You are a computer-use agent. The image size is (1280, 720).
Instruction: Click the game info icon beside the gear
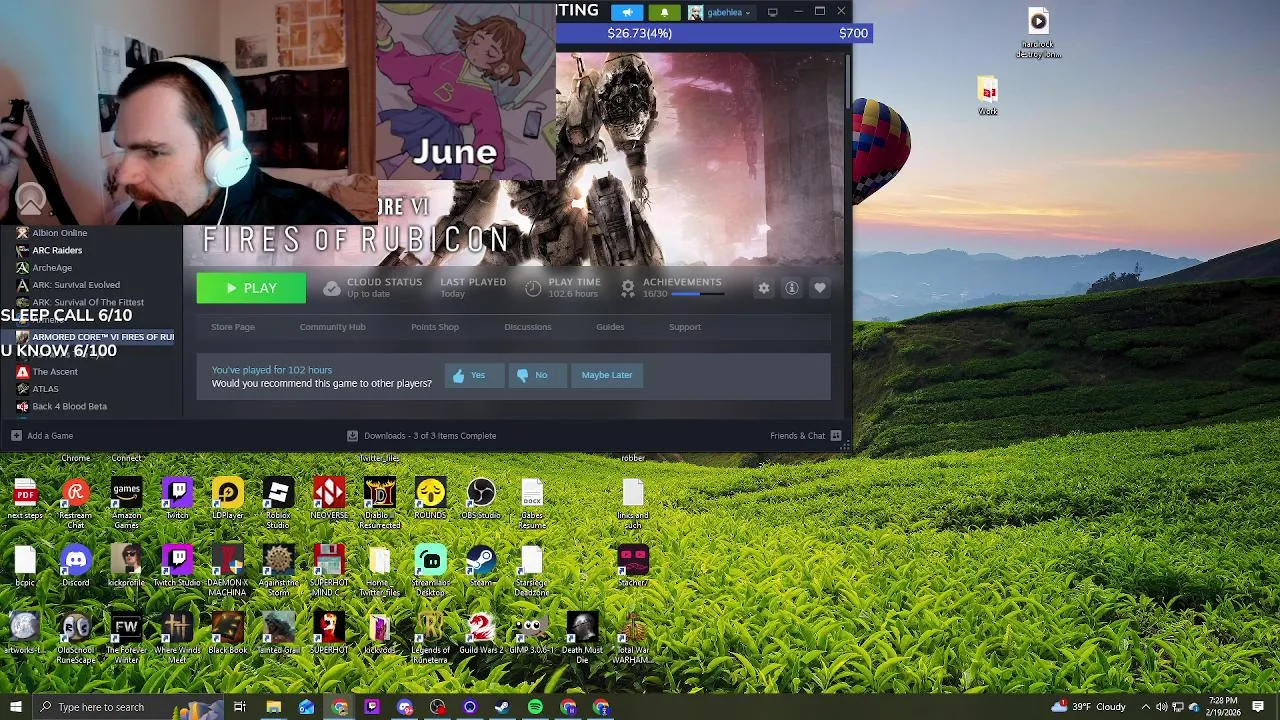(792, 288)
